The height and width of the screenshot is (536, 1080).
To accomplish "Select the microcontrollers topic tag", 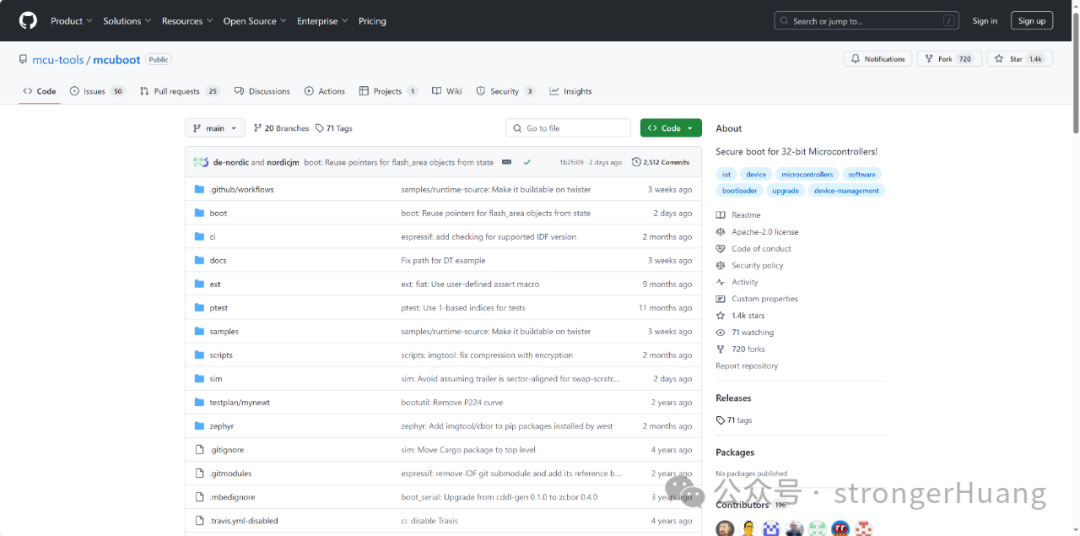I will 807,175.
